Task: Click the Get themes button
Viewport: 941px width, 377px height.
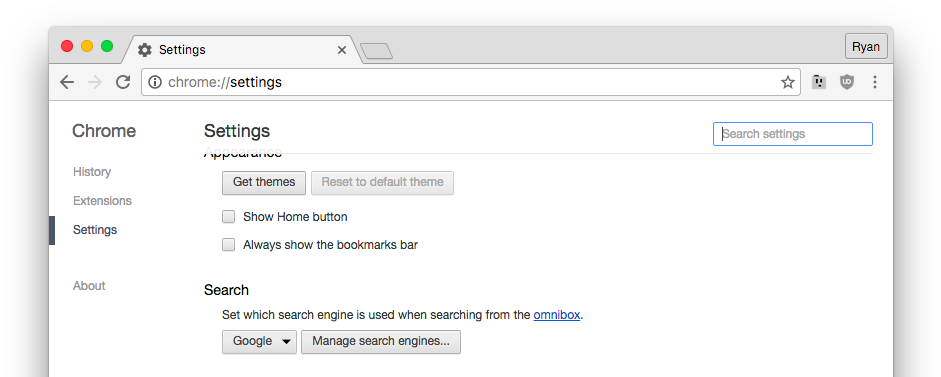Action: pos(264,182)
